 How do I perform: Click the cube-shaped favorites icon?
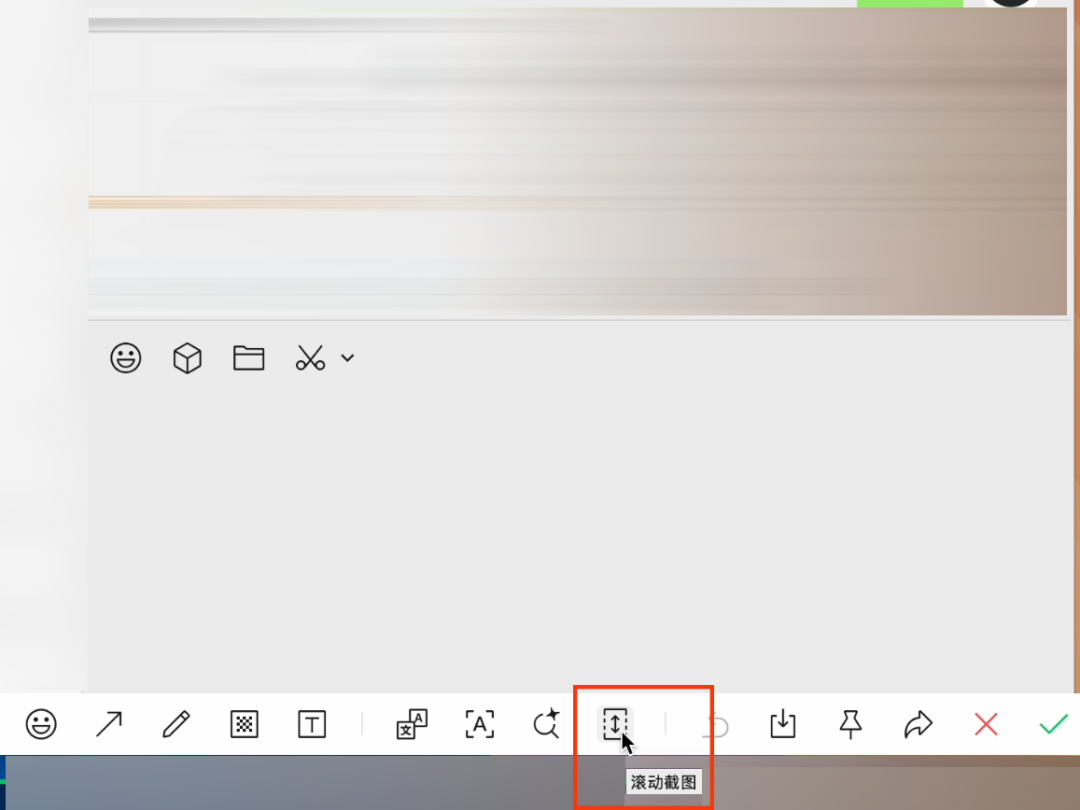(x=187, y=358)
